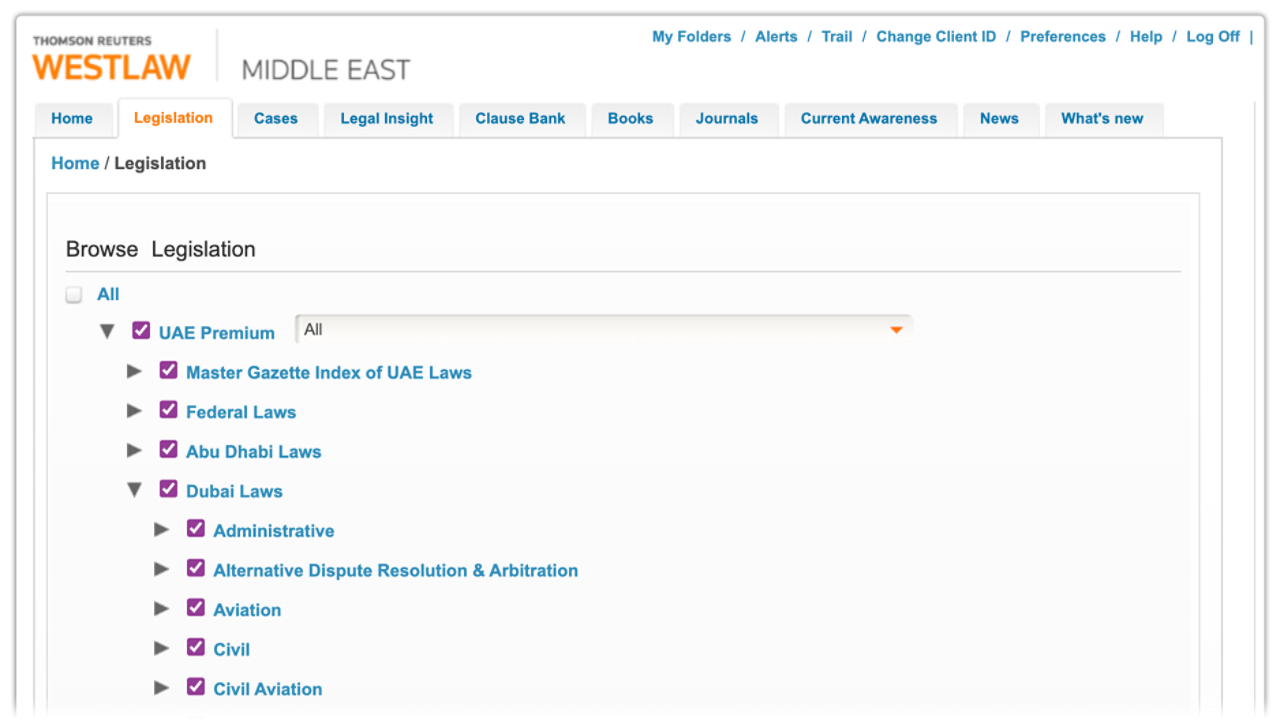Check the All checkbox
The width and height of the screenshot is (1280, 720).
click(x=74, y=295)
